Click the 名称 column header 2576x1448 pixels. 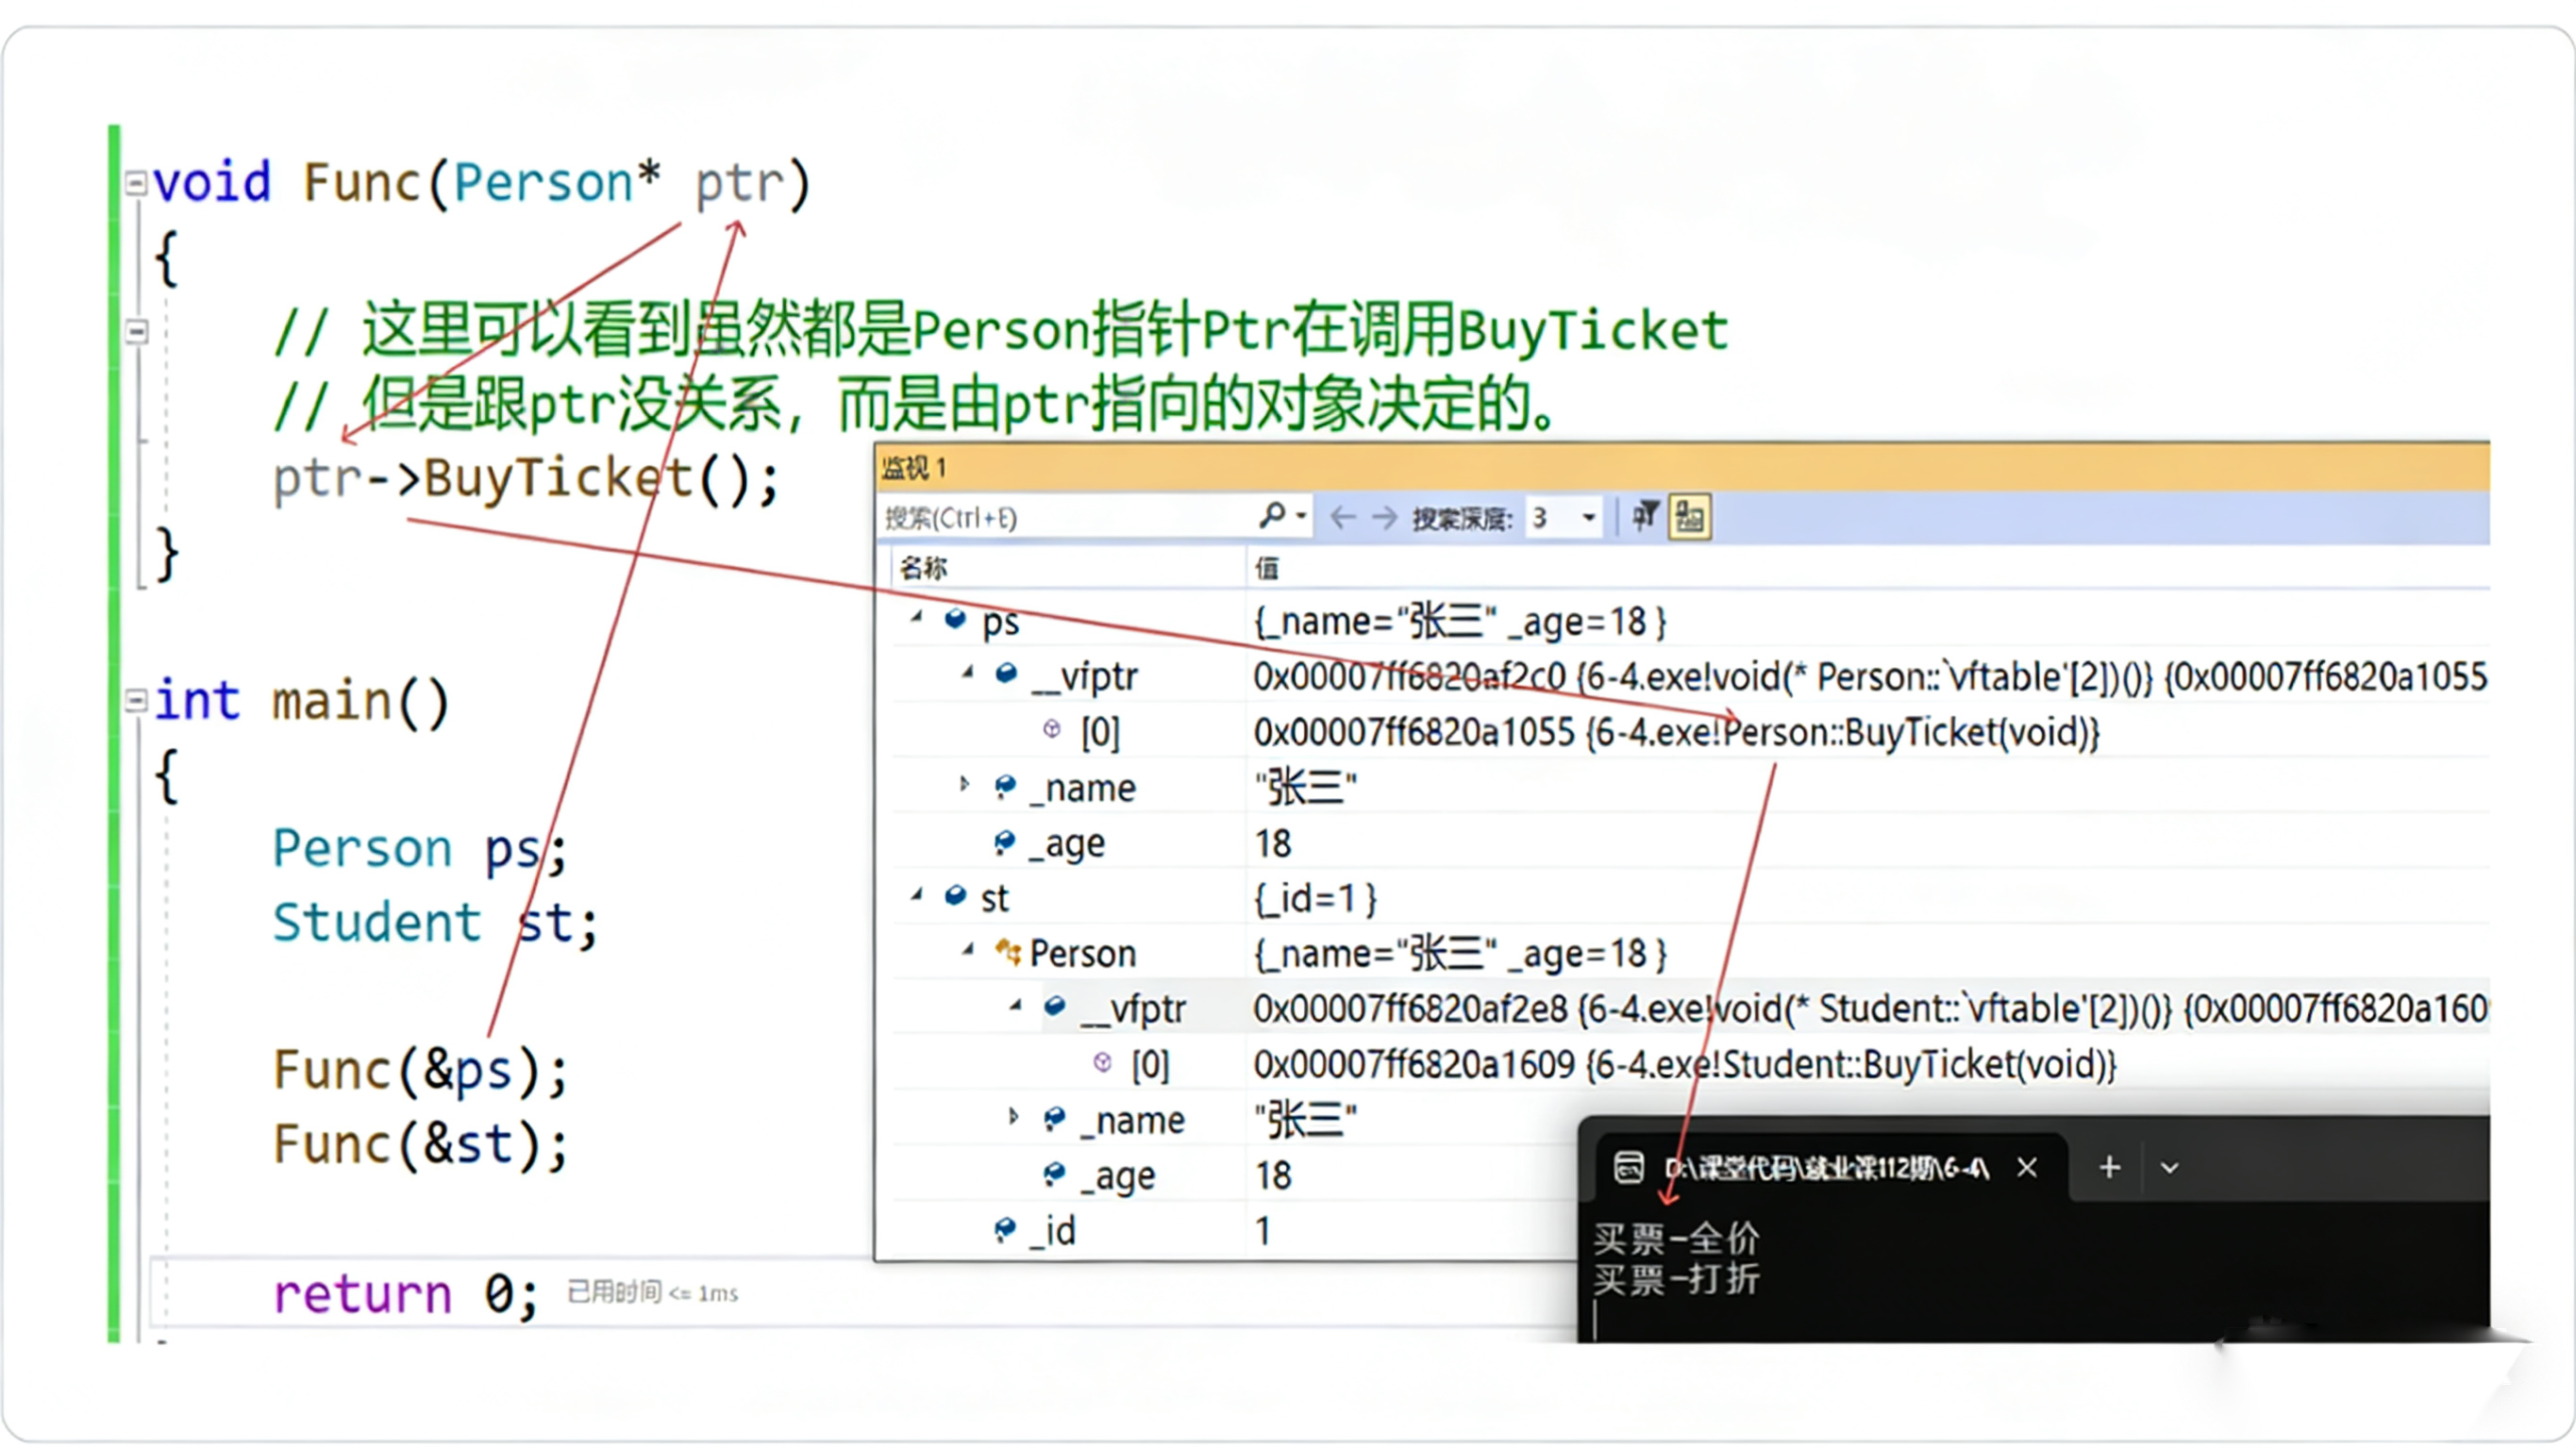pos(923,568)
